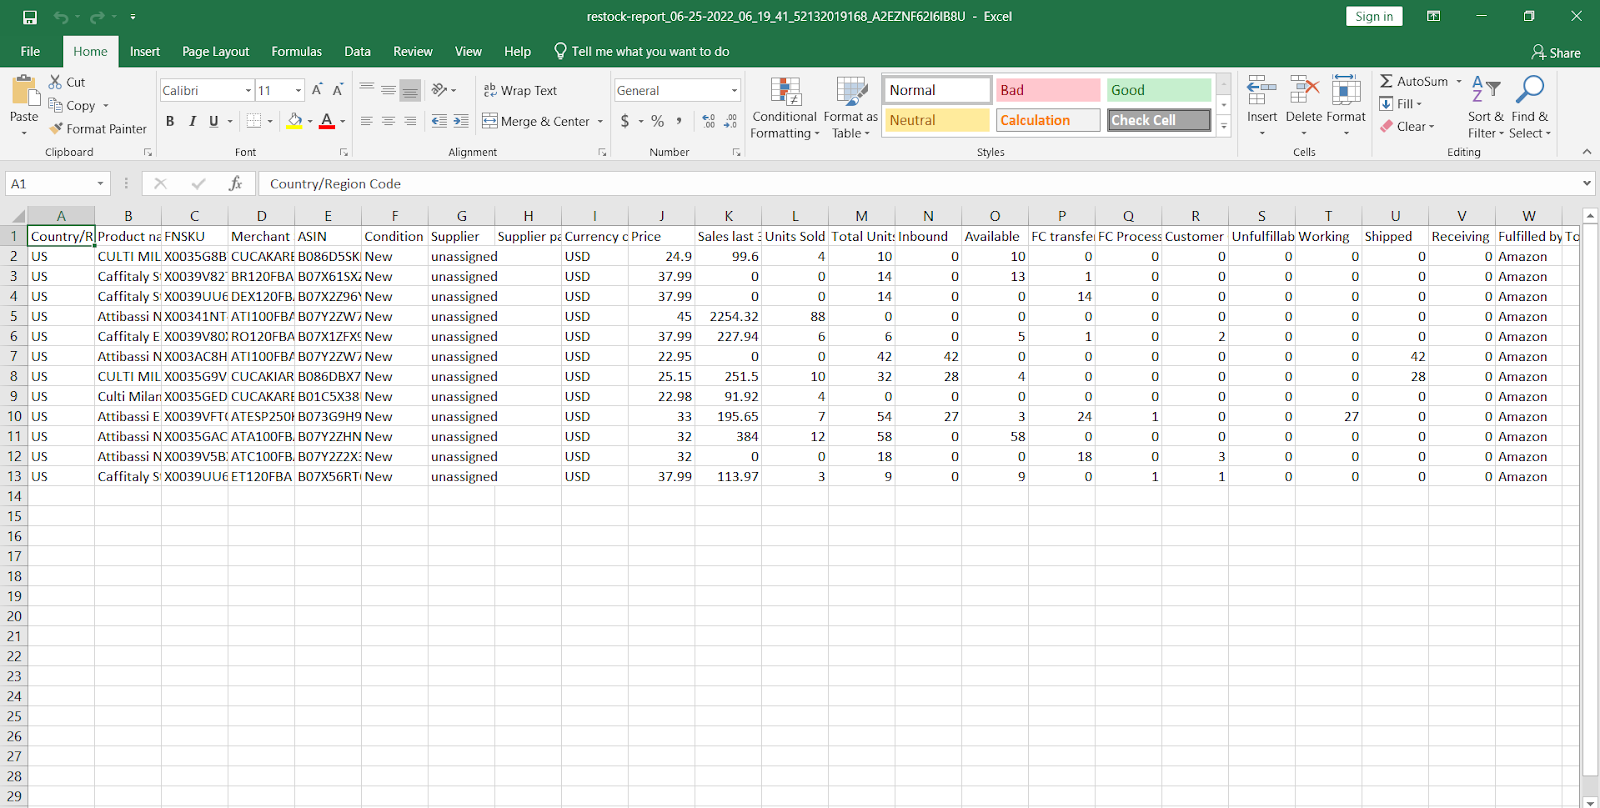
Task: Click the Conditional Formatting icon
Action: pos(785,92)
